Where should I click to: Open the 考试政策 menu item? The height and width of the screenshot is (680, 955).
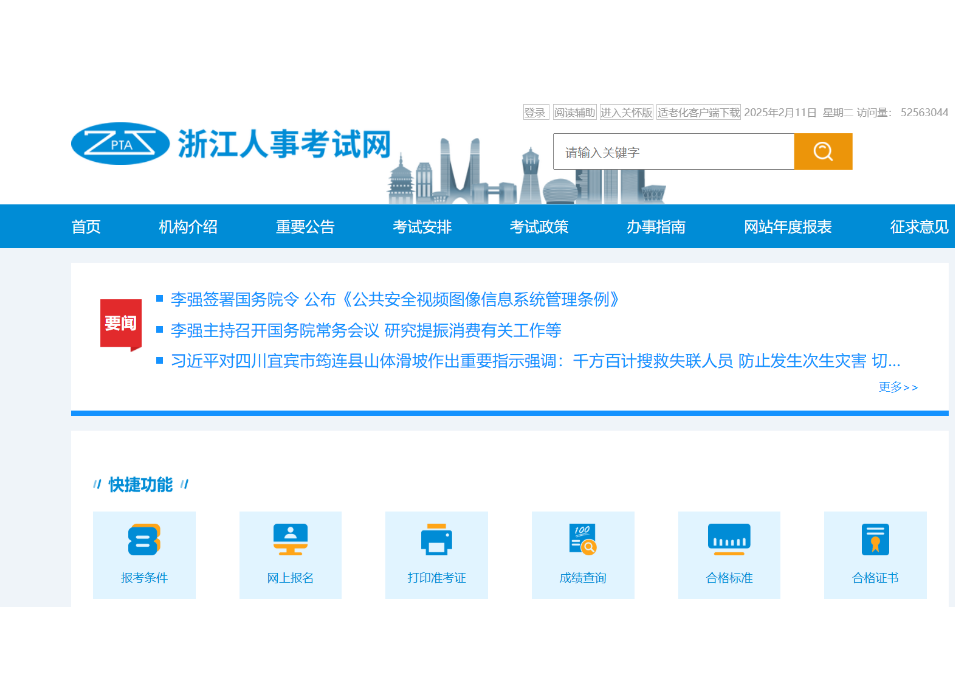click(537, 226)
